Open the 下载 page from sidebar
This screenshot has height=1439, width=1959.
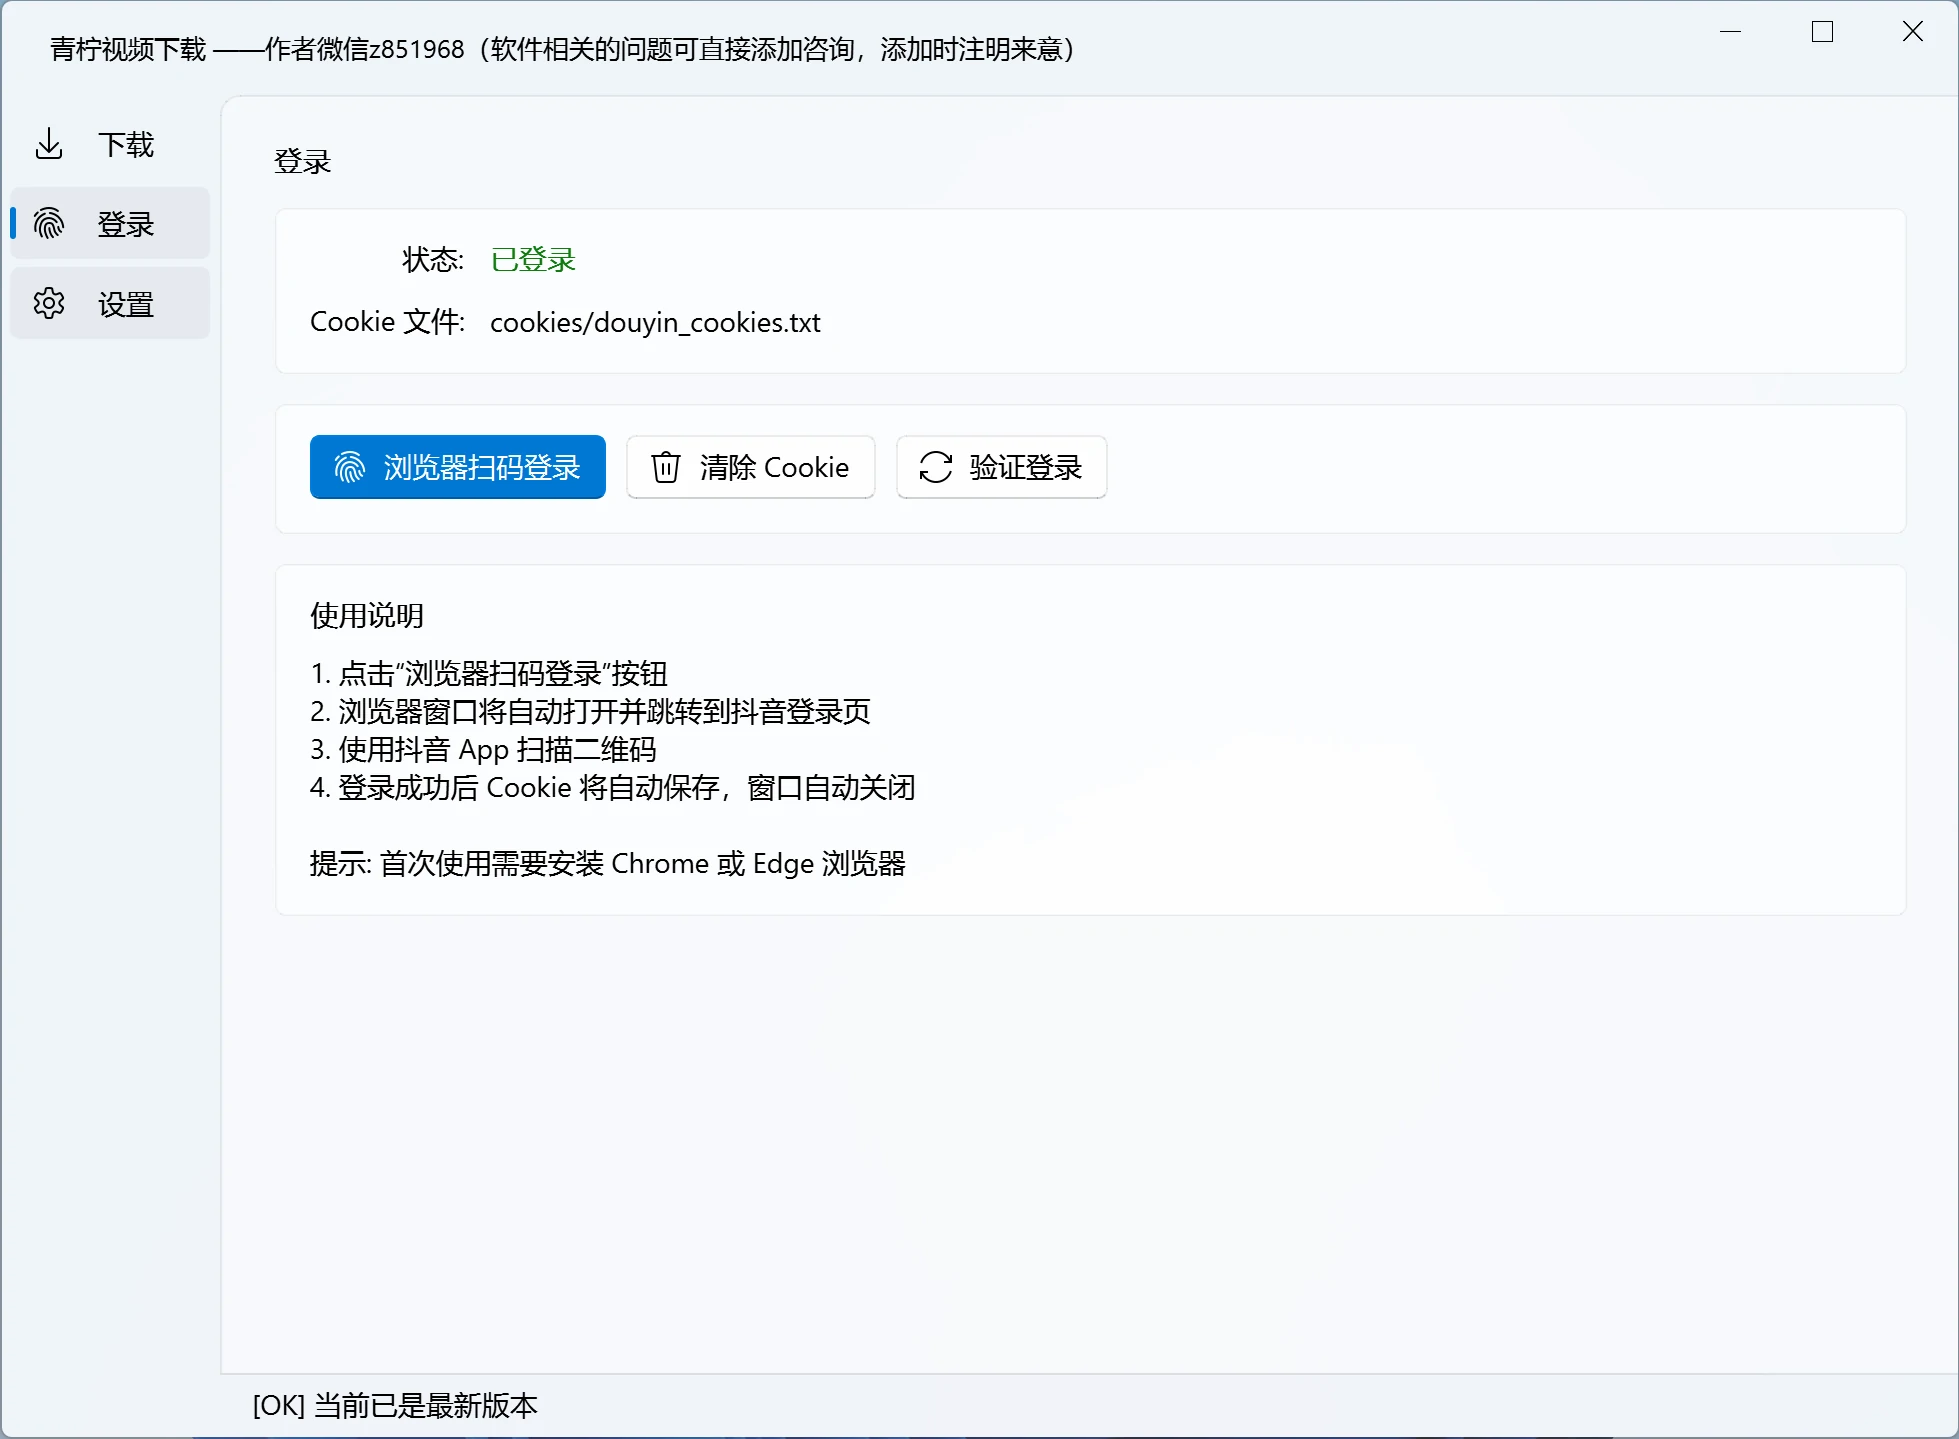[110, 144]
